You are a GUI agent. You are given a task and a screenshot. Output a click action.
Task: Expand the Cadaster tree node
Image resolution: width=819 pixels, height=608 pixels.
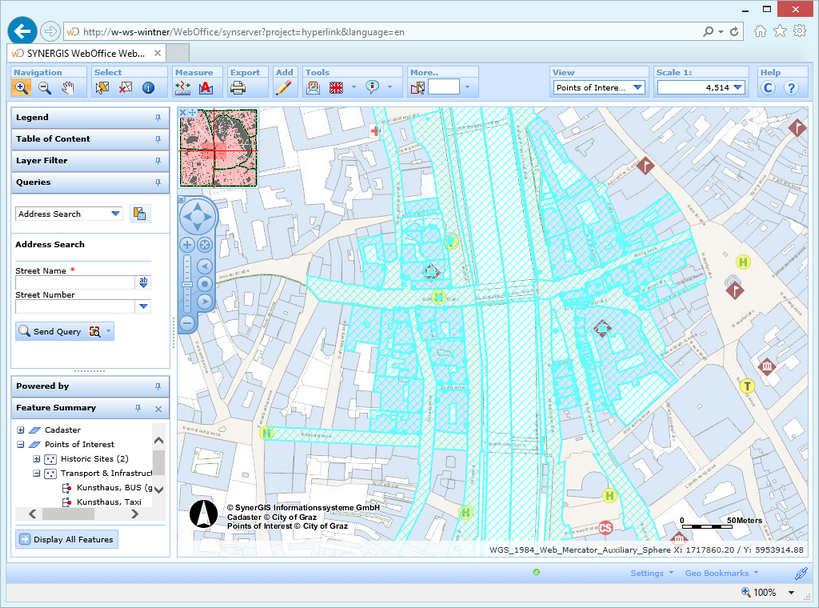click(x=20, y=430)
